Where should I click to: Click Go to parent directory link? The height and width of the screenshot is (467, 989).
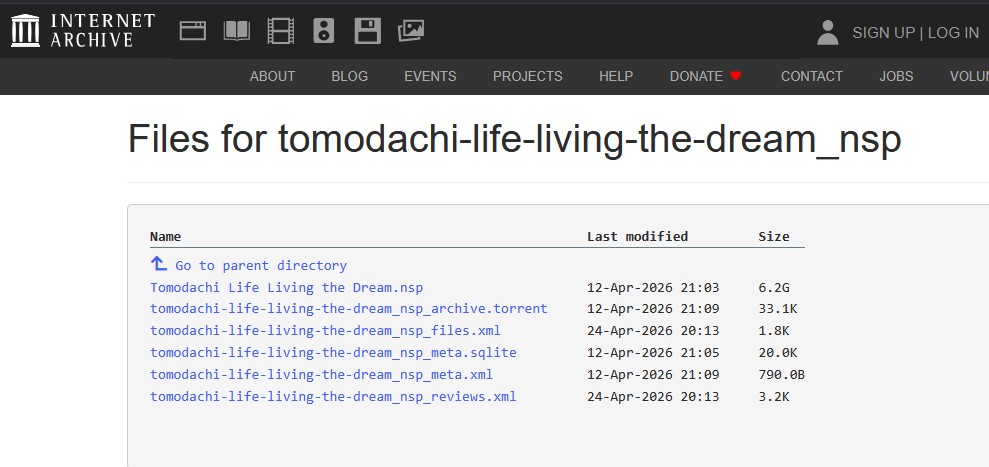pos(261,266)
